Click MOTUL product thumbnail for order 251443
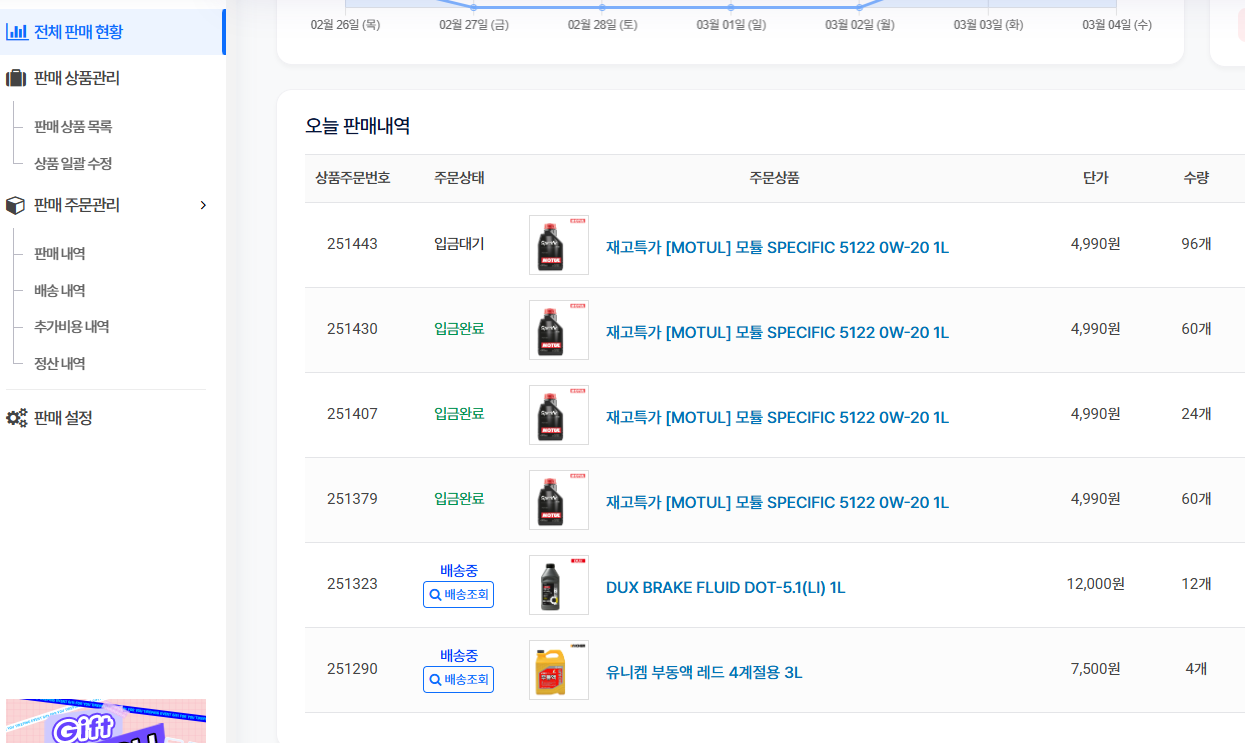1245x743 pixels. (559, 245)
